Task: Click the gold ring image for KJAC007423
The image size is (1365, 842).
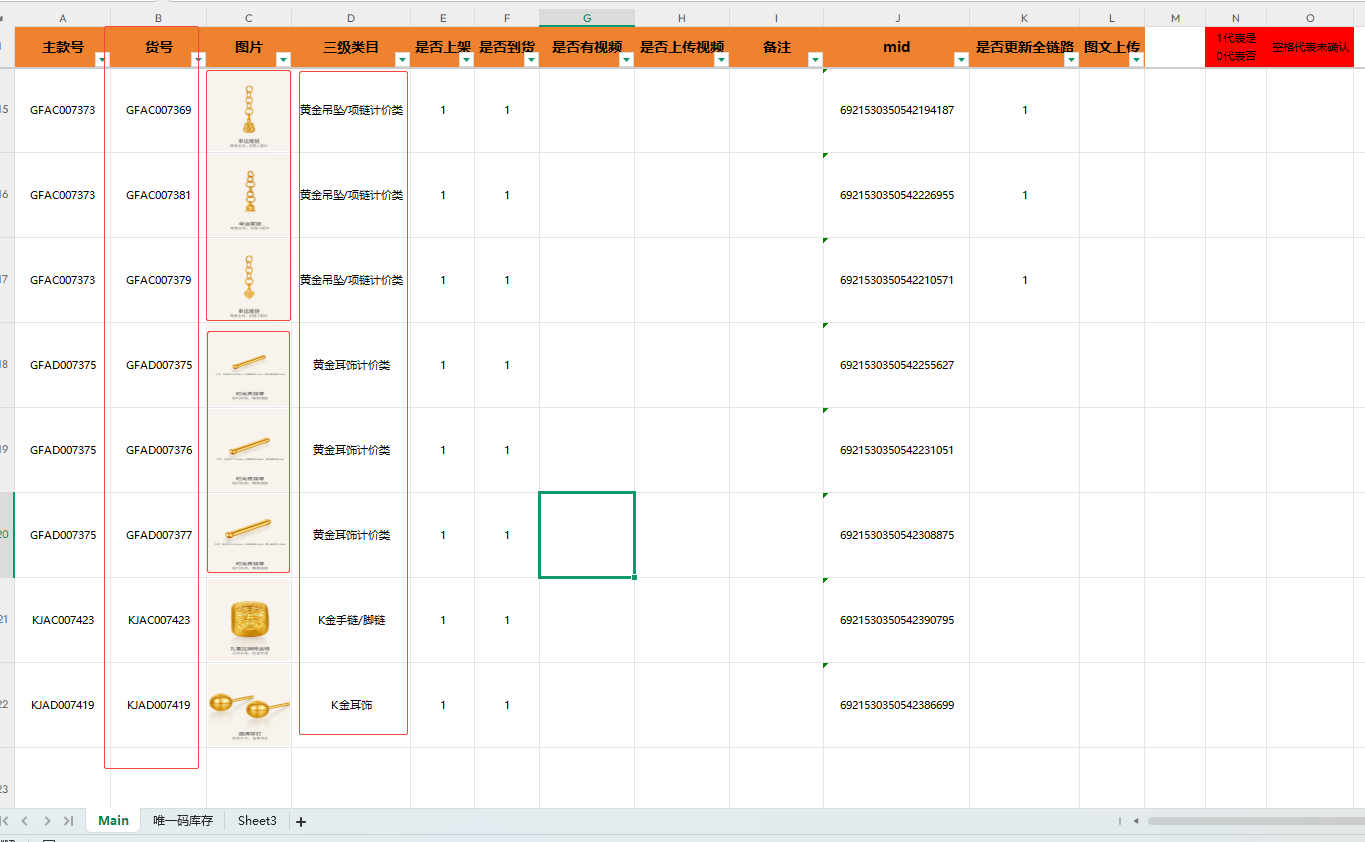Action: 249,620
